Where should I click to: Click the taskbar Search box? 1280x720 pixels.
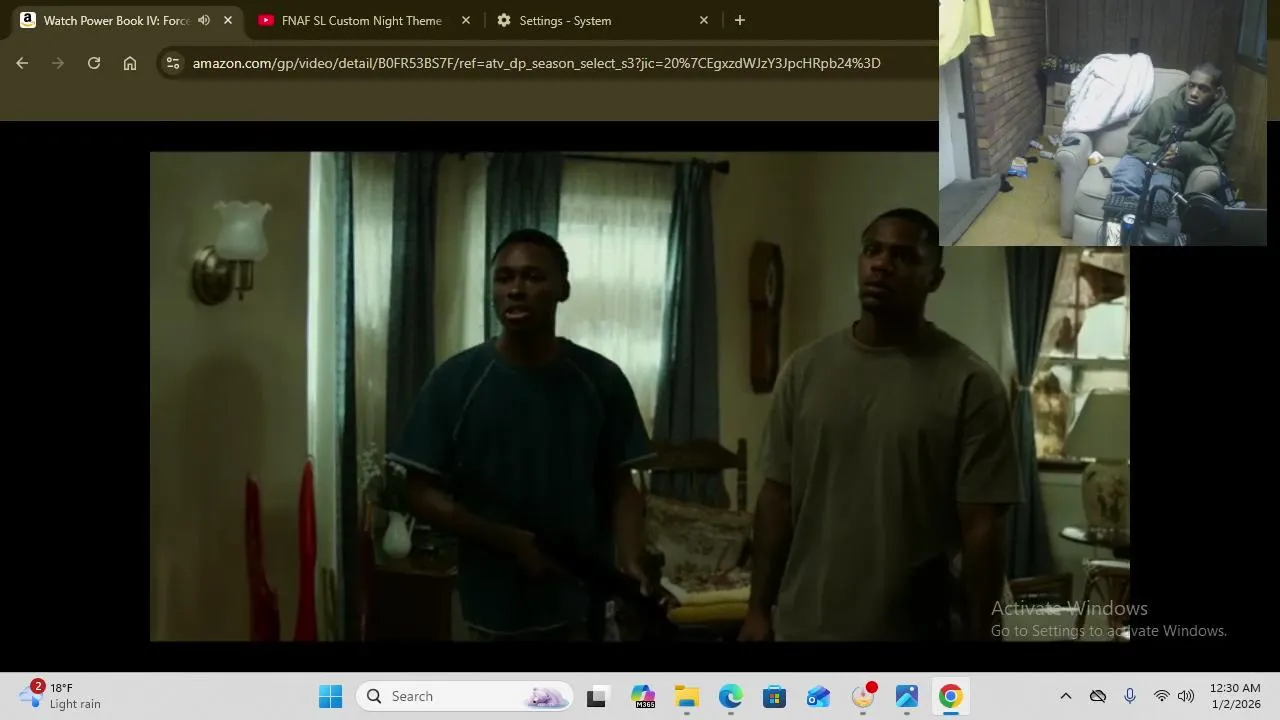(x=465, y=696)
